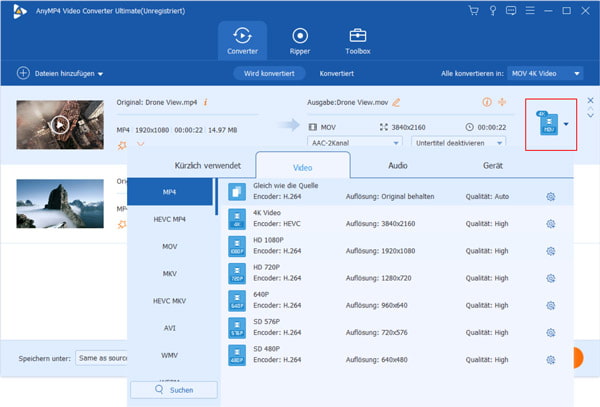This screenshot has width=600, height=407.
Task: Open the shopping cart icon
Action: tap(473, 11)
